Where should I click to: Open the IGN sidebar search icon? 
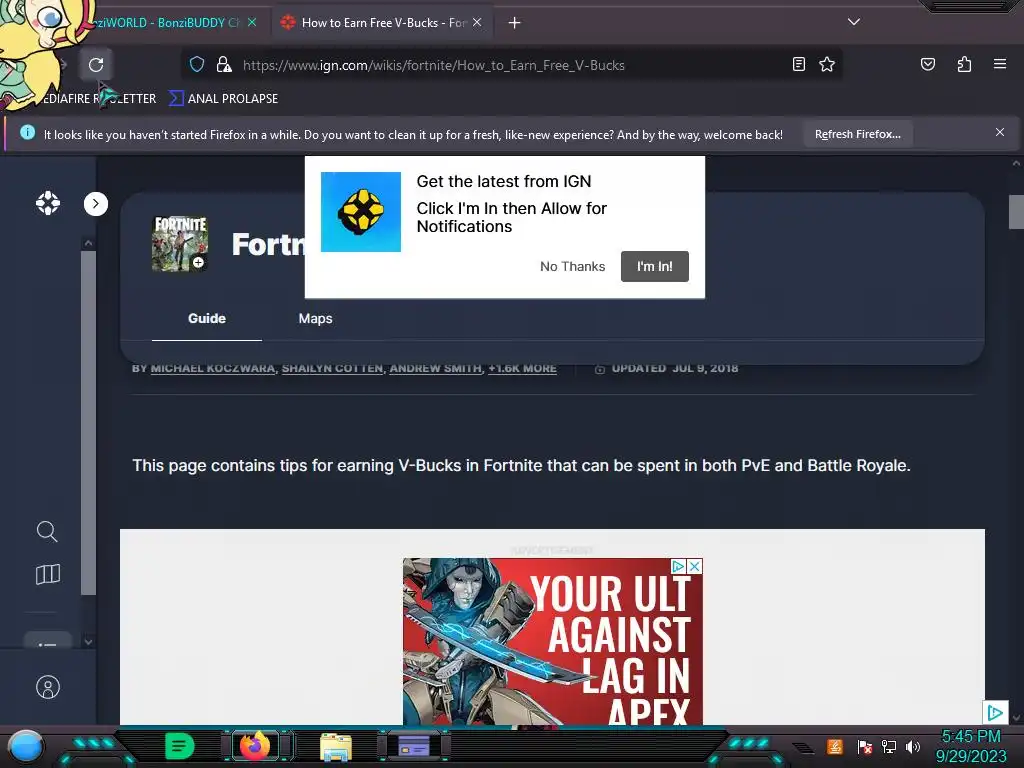[47, 531]
